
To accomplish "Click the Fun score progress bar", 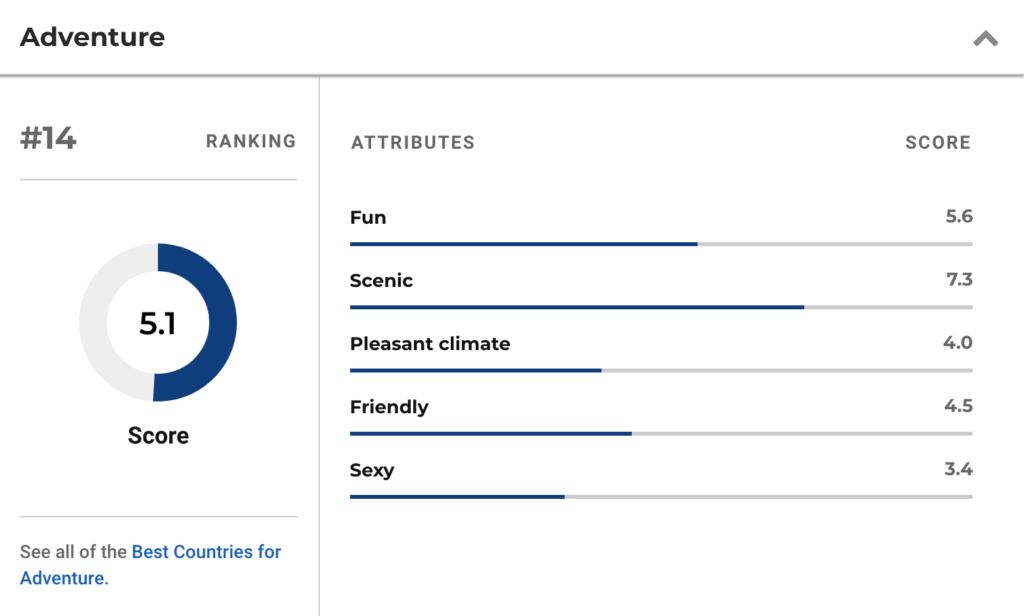I will click(661, 244).
